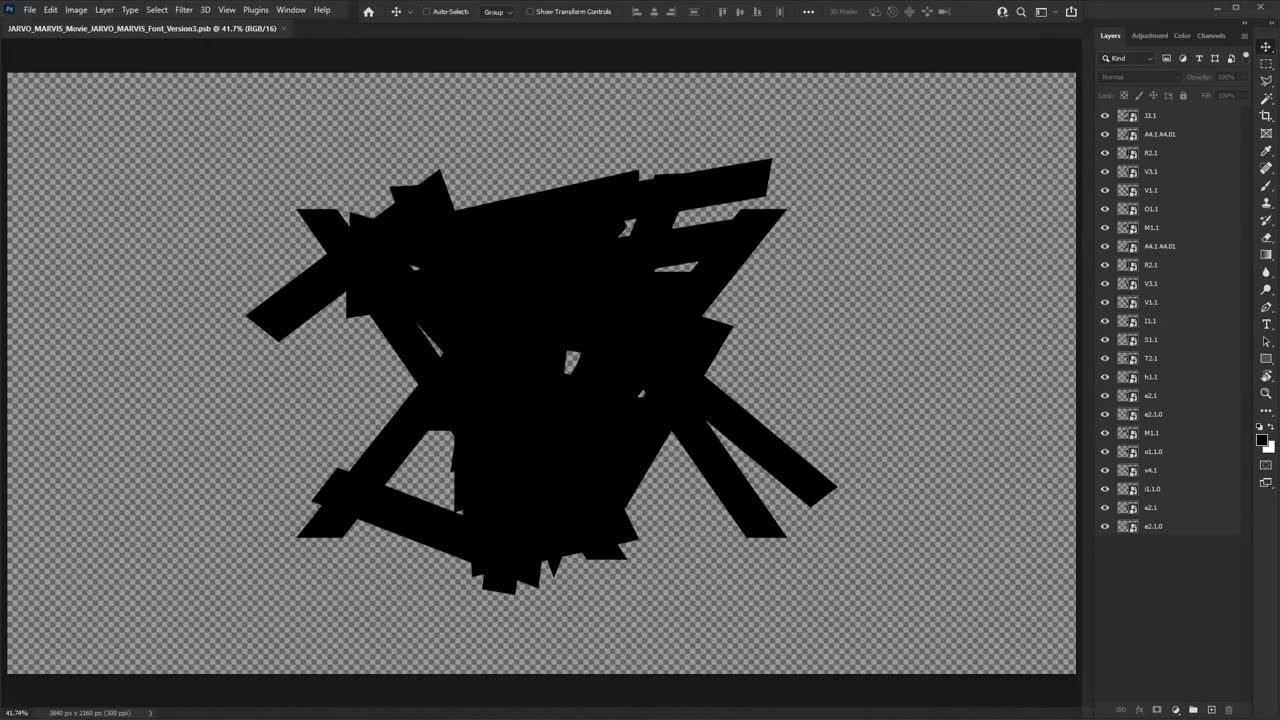
Task: Select the Path Selection tool
Action: (x=1266, y=341)
